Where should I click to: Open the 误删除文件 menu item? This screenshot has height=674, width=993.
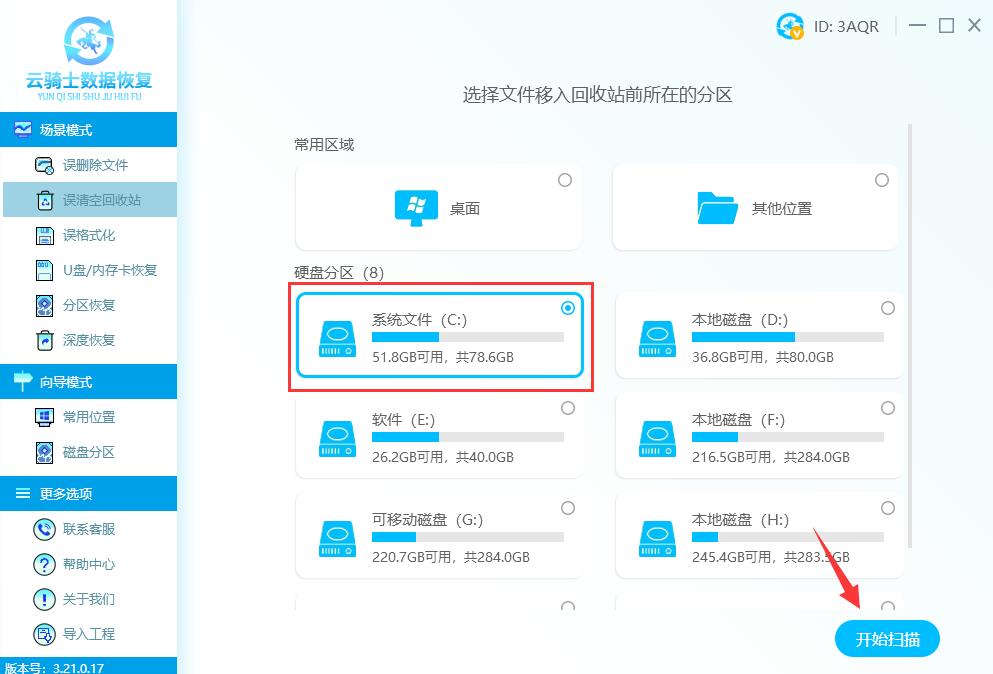(x=89, y=165)
